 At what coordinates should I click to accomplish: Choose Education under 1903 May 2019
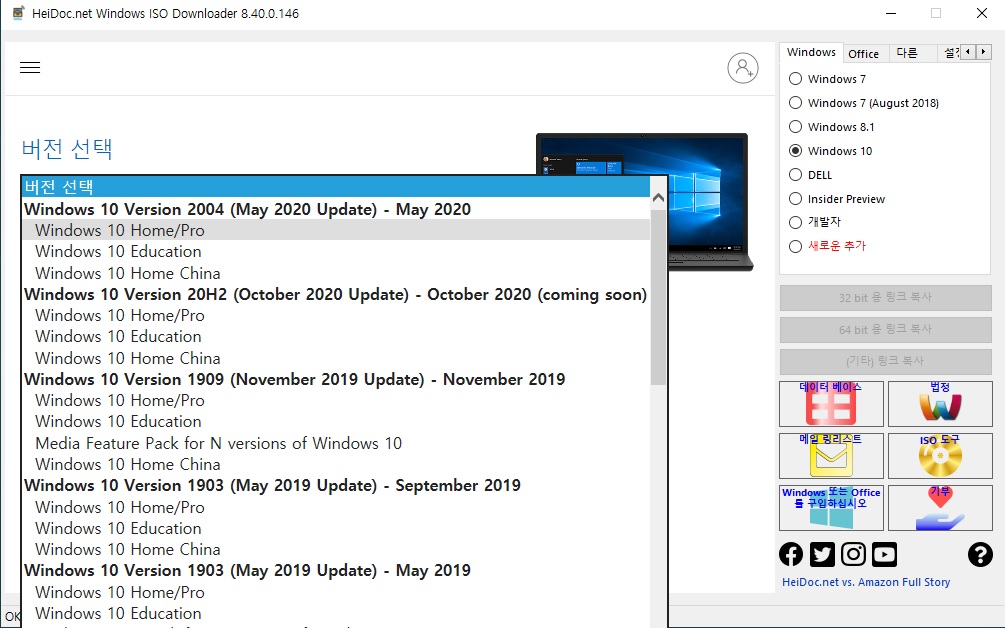pyautogui.click(x=336, y=613)
